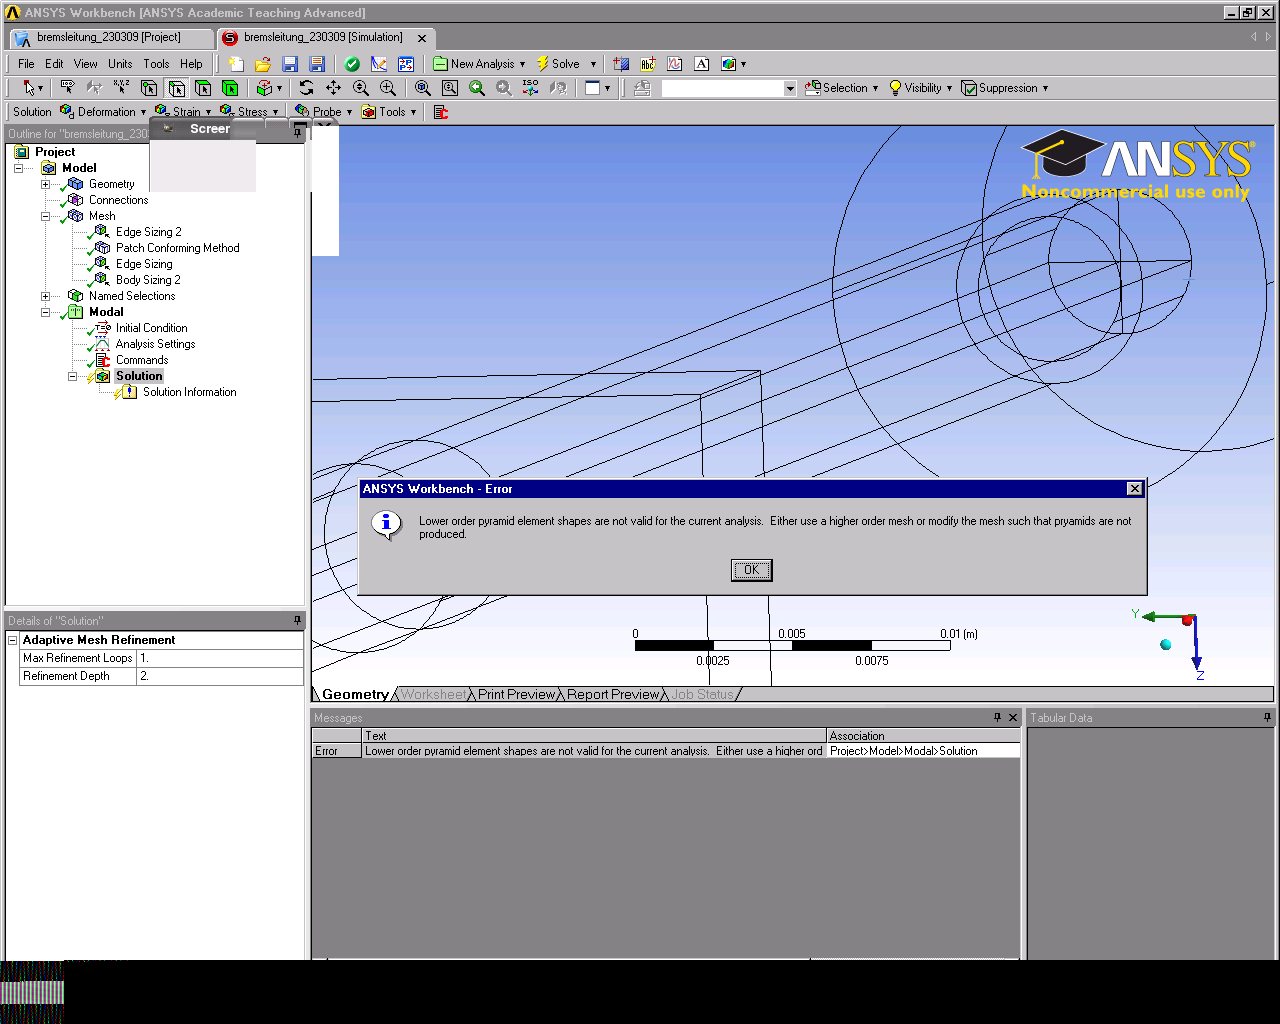Toggle Face selection filter
The image size is (1280, 1024).
point(203,88)
